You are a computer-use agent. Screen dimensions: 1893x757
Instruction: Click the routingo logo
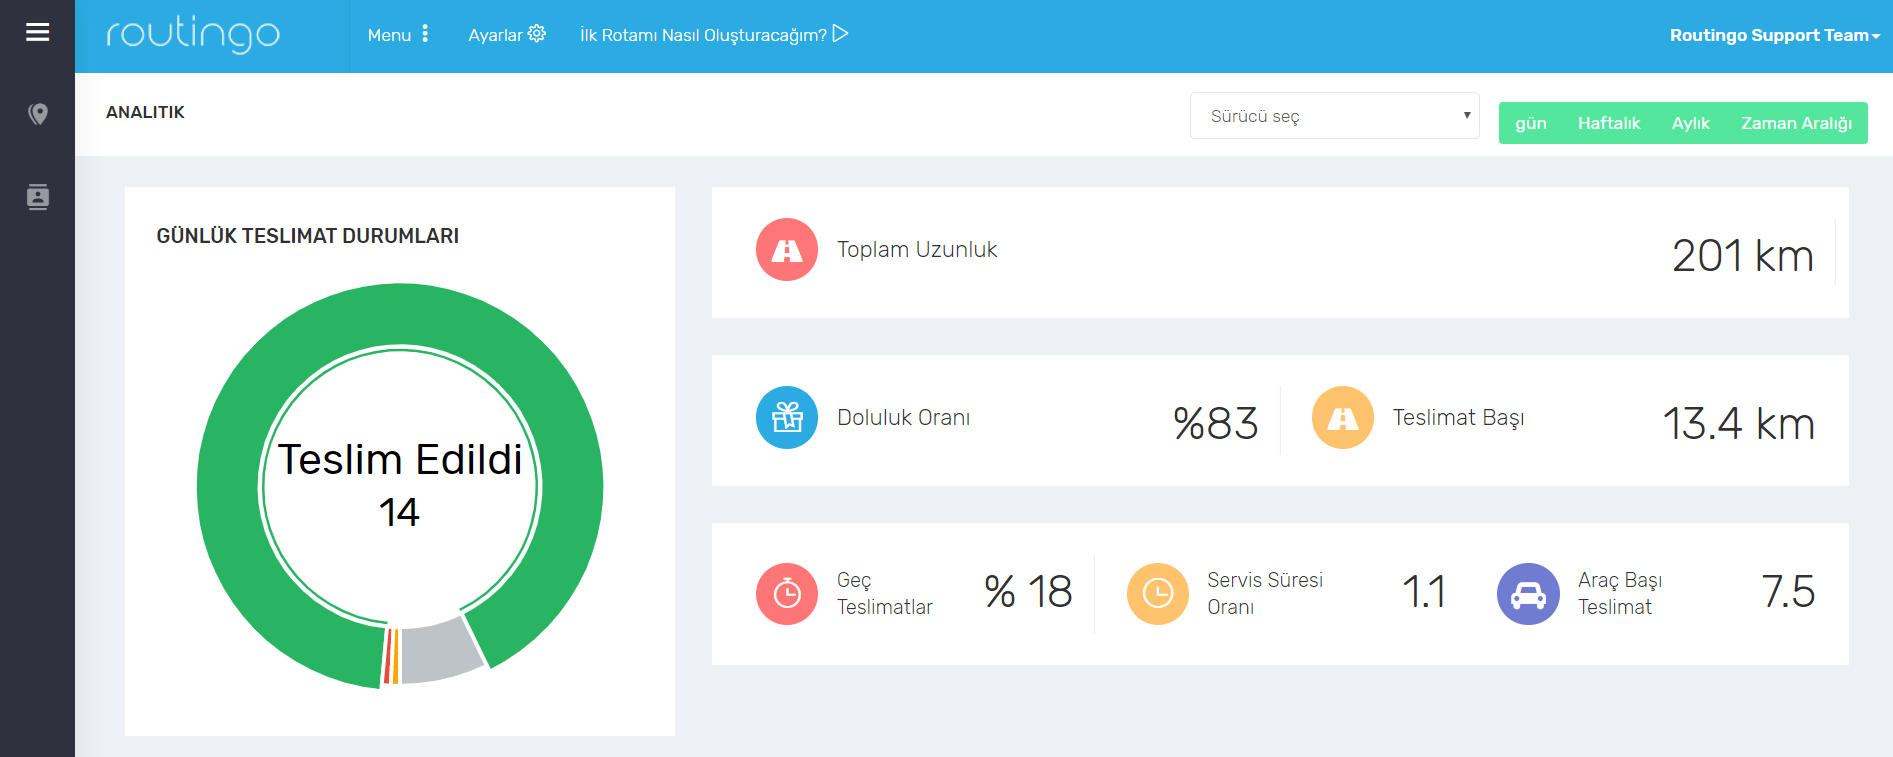pyautogui.click(x=193, y=35)
